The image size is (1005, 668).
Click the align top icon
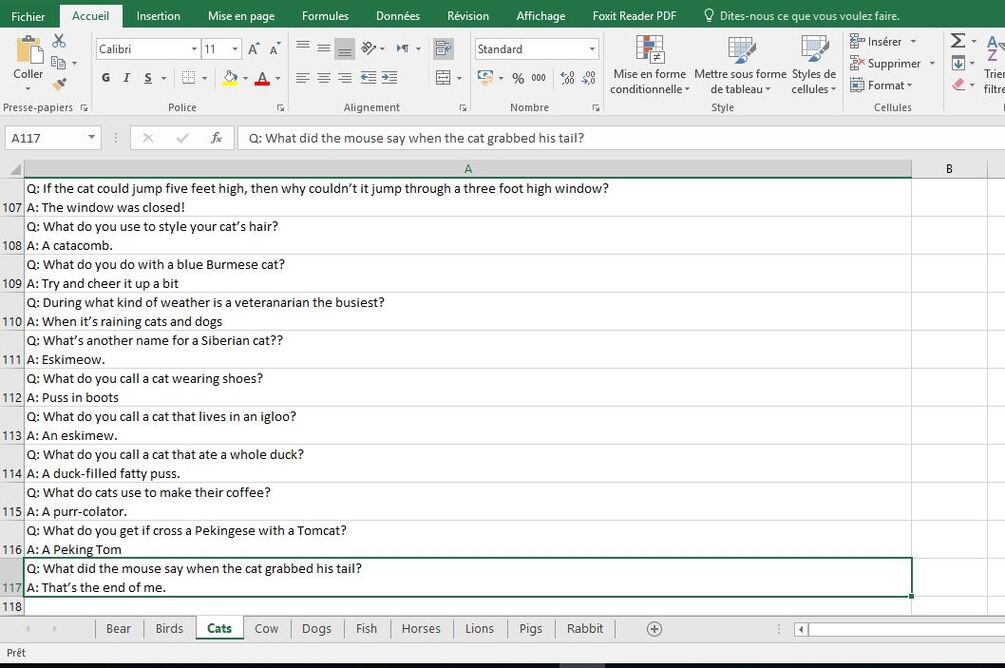pyautogui.click(x=303, y=46)
